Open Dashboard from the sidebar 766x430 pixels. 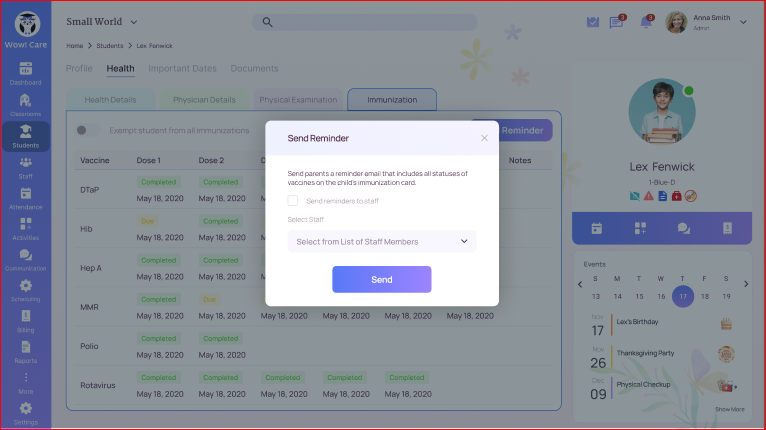pos(25,73)
